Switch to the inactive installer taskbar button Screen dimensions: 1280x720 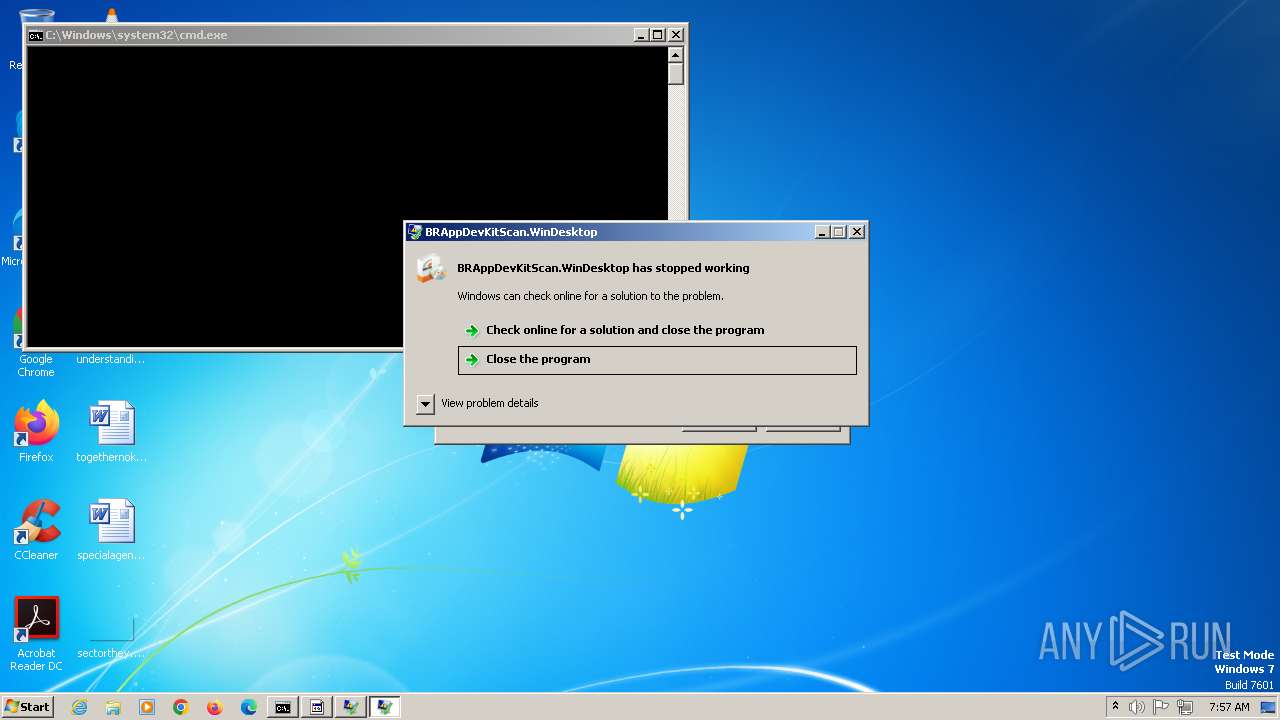351,707
